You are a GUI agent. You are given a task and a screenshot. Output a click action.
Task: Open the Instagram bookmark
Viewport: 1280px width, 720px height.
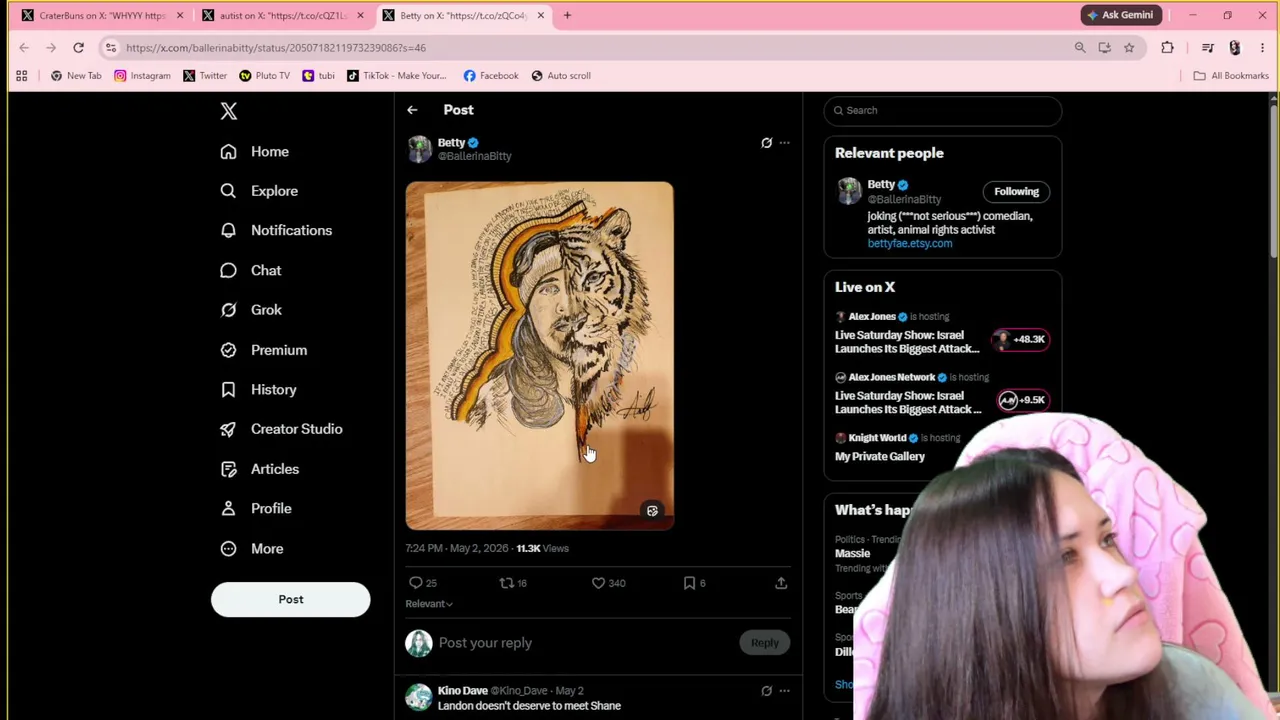[142, 76]
